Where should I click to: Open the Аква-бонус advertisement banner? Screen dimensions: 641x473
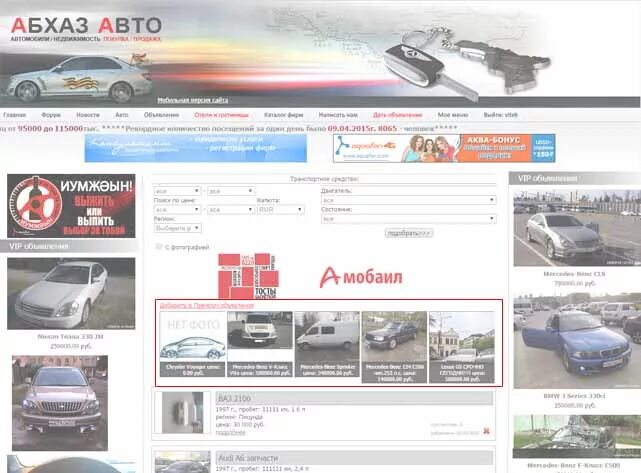click(444, 148)
